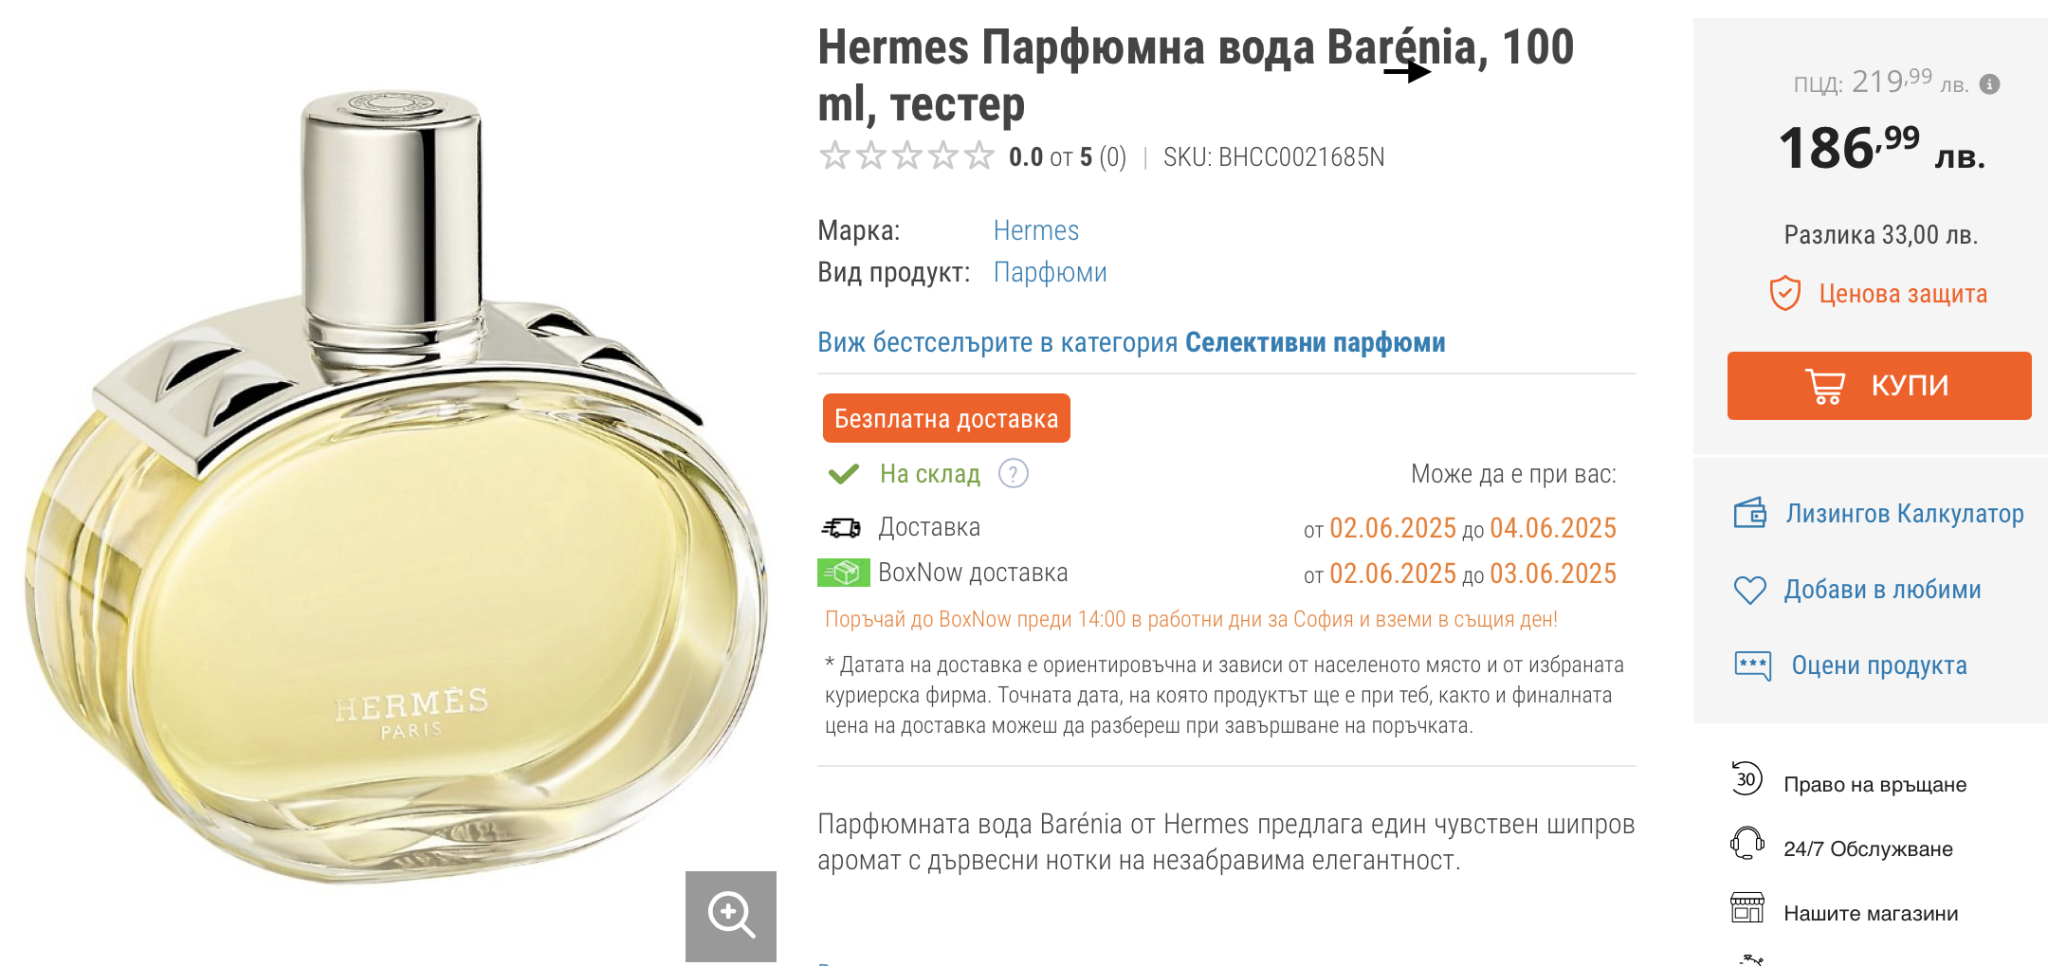2048x966 pixels.
Task: Click the wallet icon for Лизингов Калкулатор
Action: tap(1750, 513)
